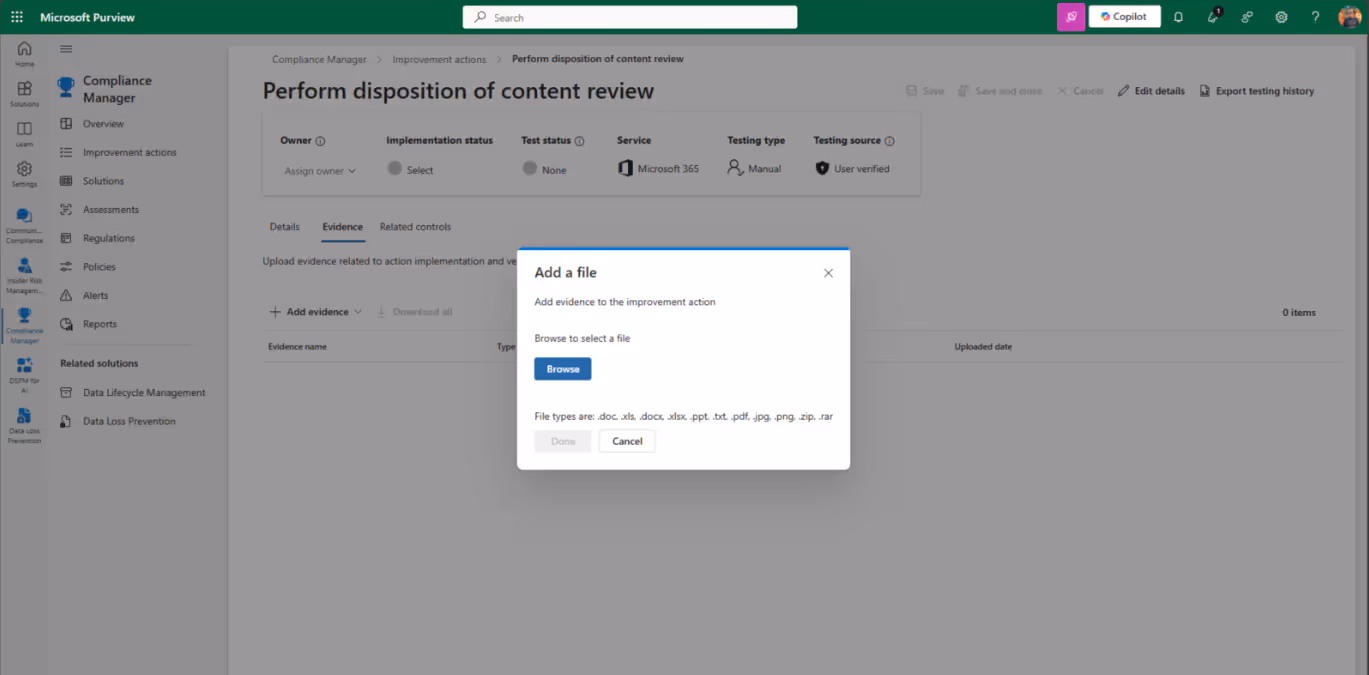This screenshot has width=1369, height=675.
Task: Open Alerts in side menu
Action: (96, 295)
